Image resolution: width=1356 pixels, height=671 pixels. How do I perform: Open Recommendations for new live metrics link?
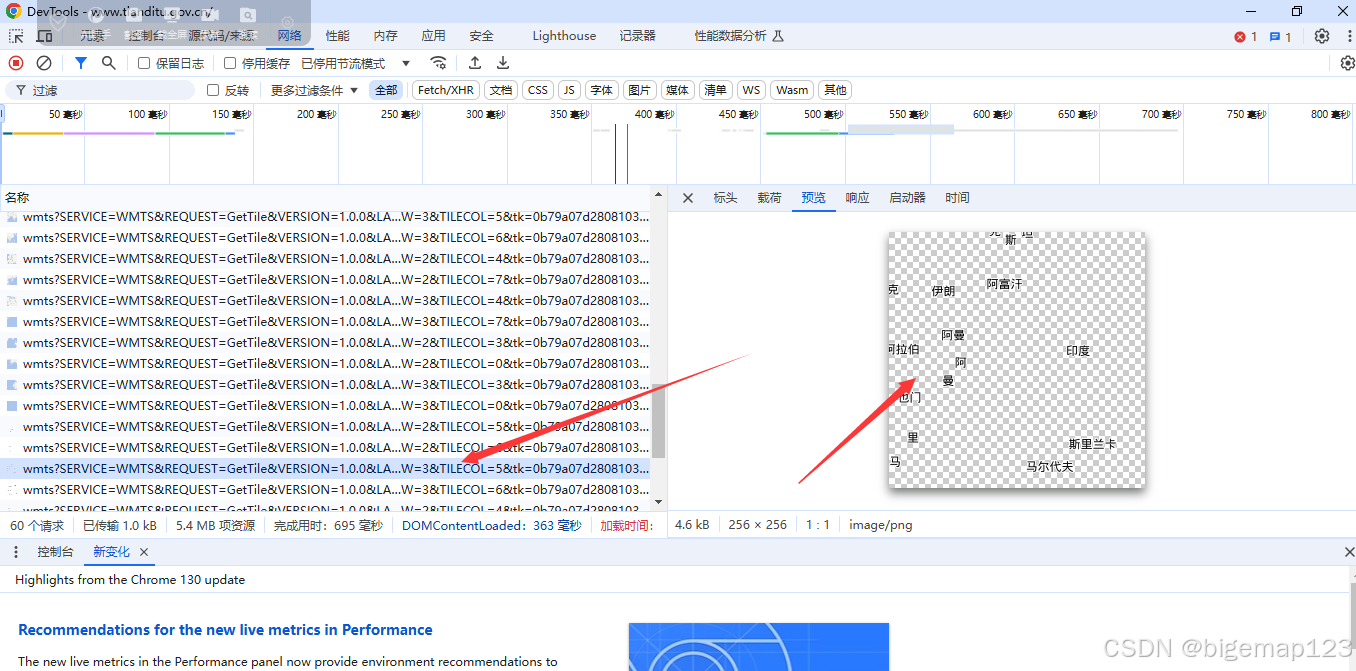coord(225,630)
